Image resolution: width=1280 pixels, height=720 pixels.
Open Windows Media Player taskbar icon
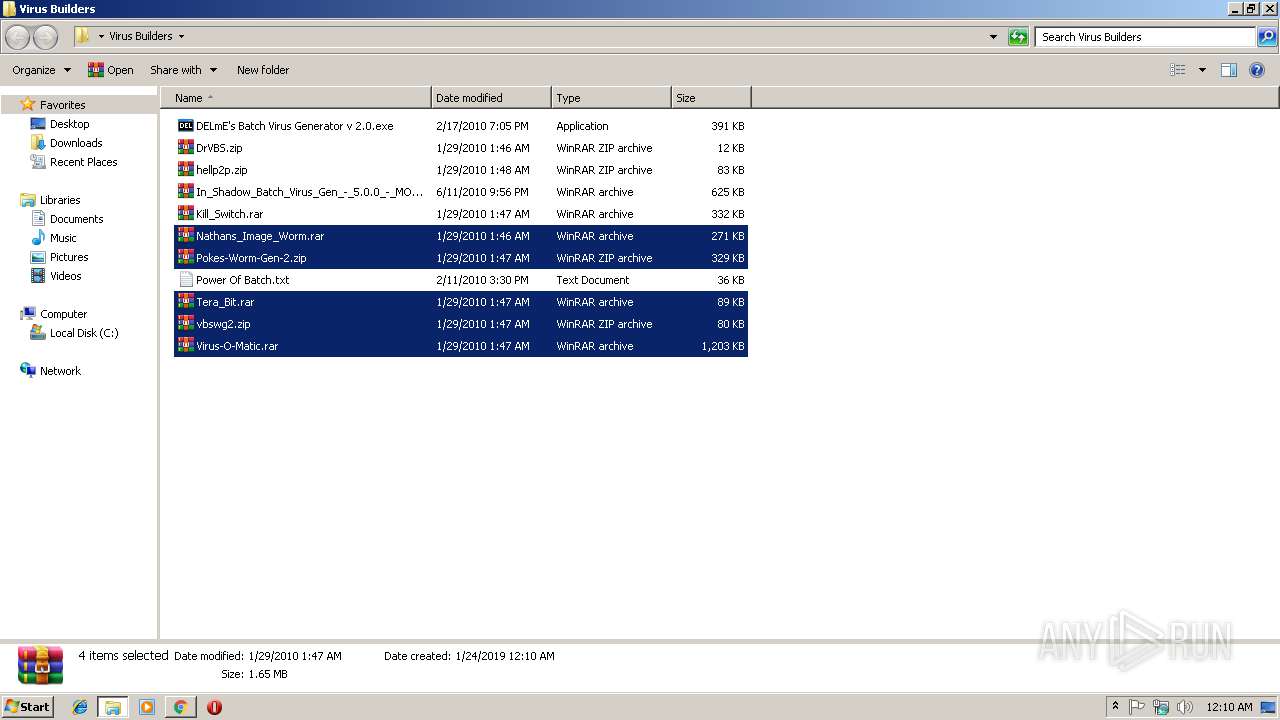pos(147,707)
